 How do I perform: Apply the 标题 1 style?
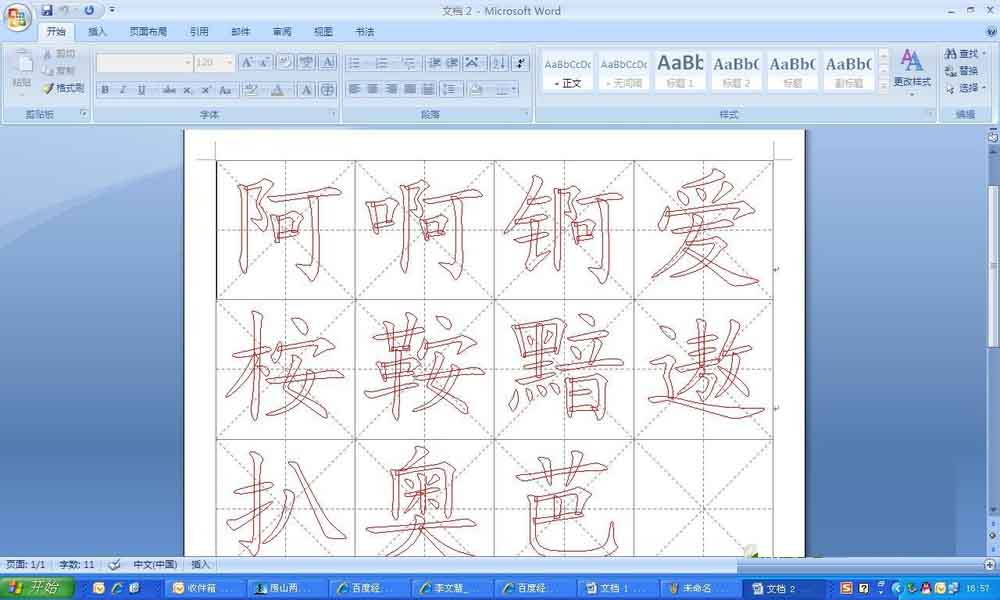point(680,71)
